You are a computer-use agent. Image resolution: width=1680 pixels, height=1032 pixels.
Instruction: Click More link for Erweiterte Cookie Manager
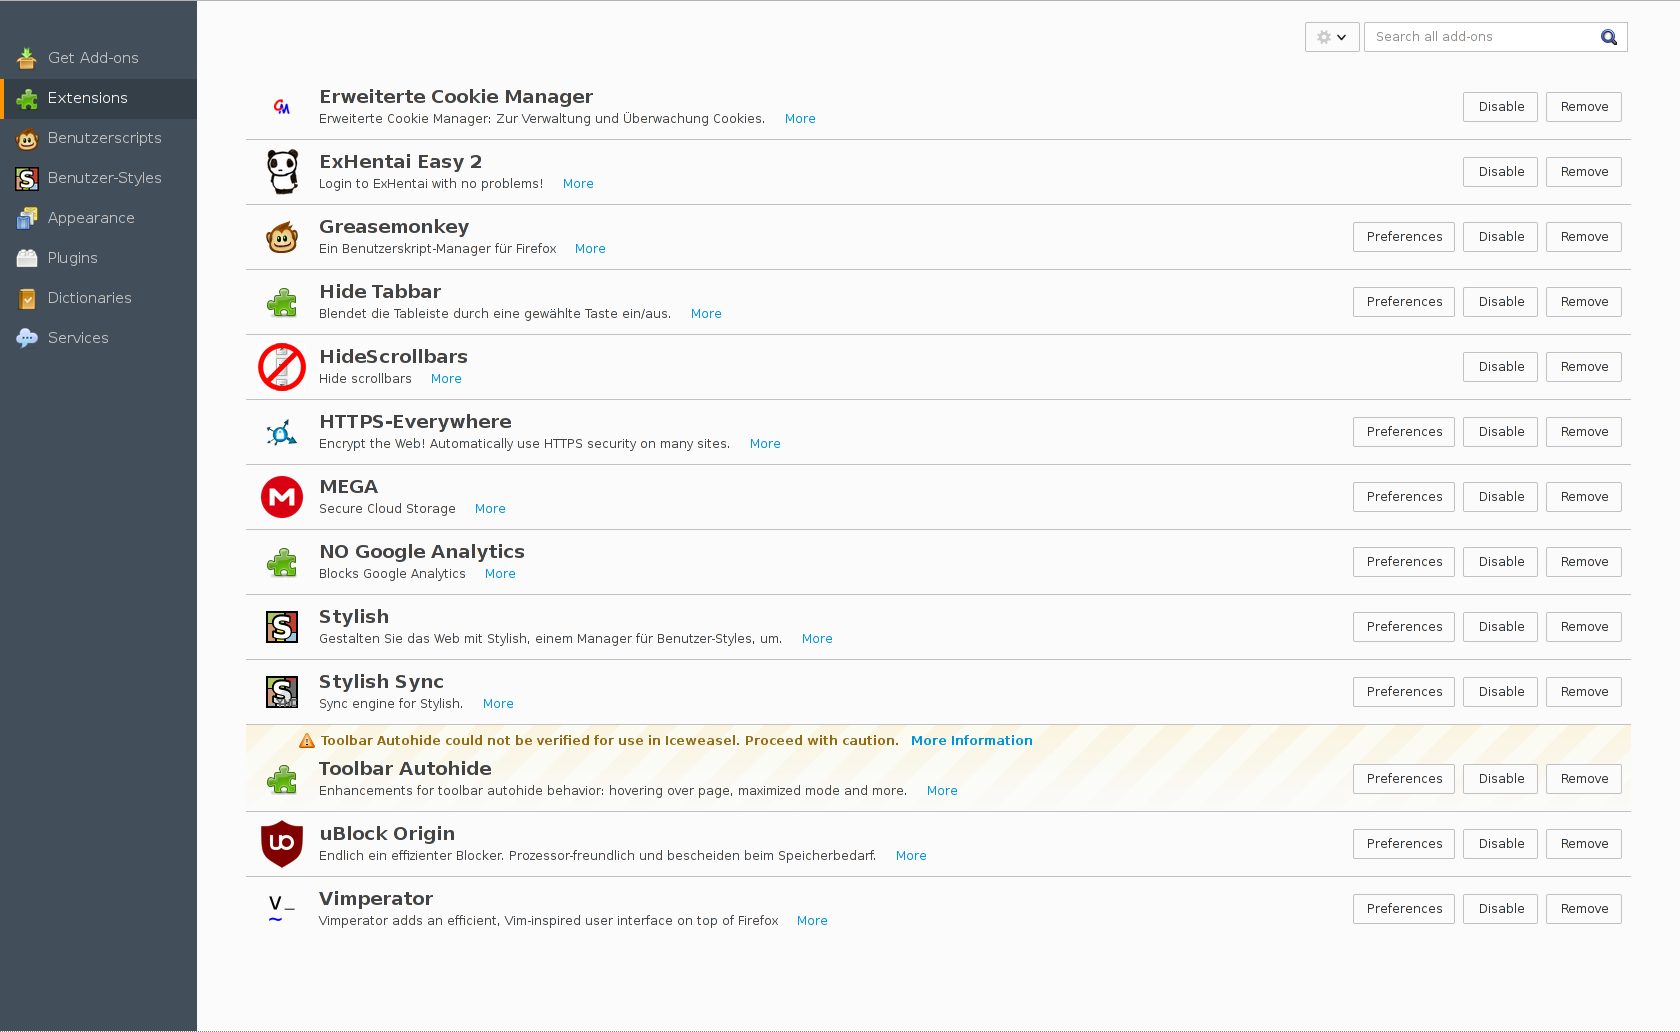(x=800, y=119)
